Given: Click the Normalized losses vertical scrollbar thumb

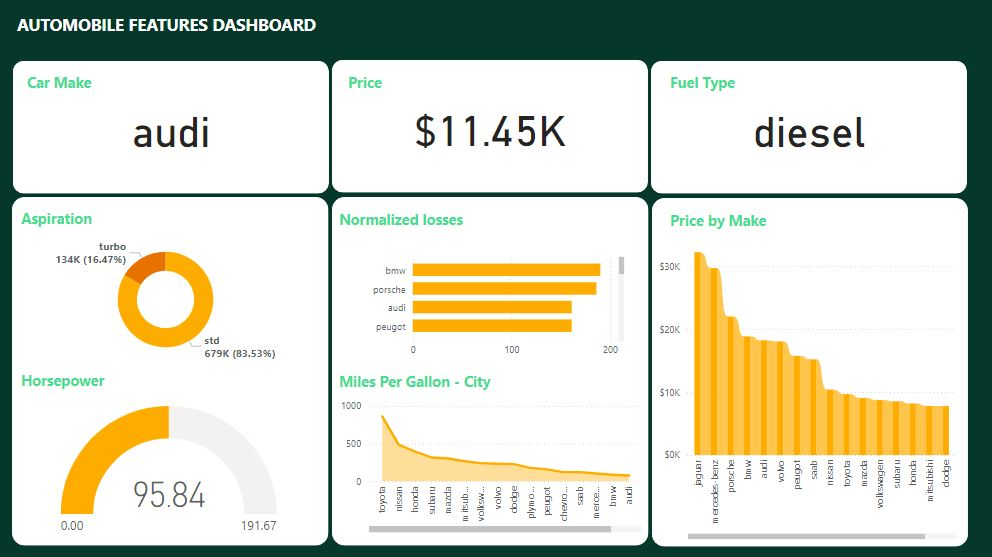Looking at the screenshot, I should tap(621, 265).
